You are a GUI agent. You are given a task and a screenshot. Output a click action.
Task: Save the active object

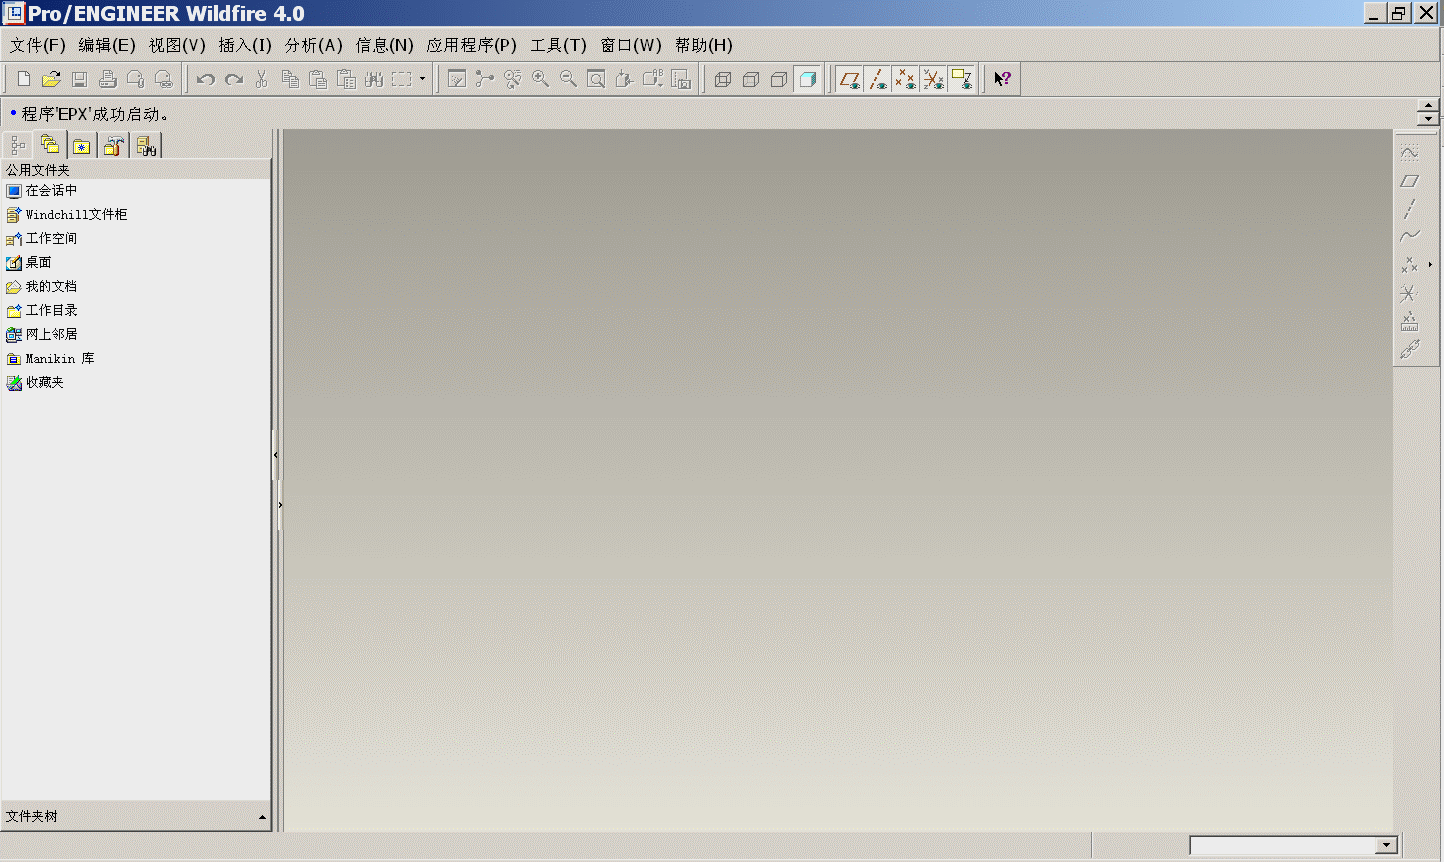[78, 78]
